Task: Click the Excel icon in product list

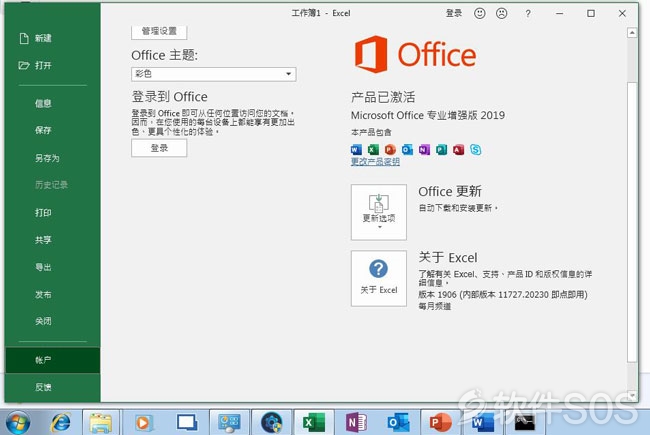Action: tap(373, 149)
